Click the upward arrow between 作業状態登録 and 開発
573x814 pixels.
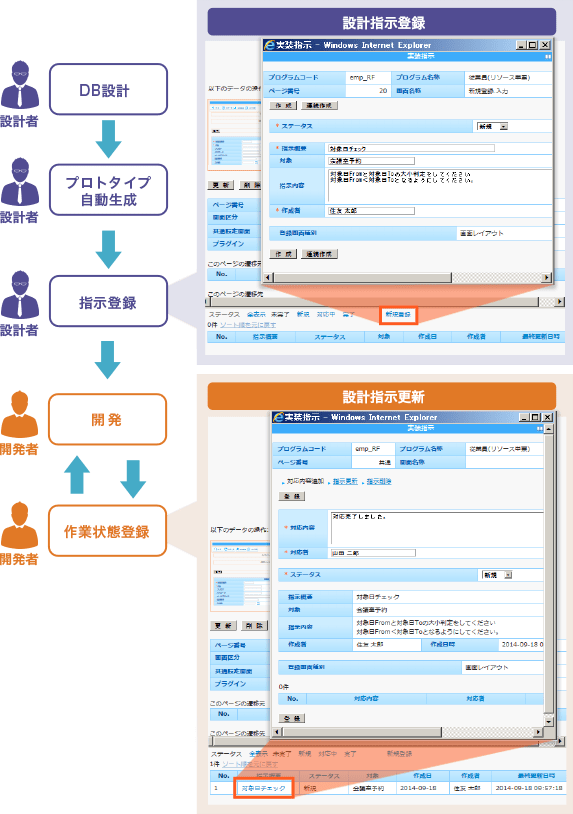77,474
